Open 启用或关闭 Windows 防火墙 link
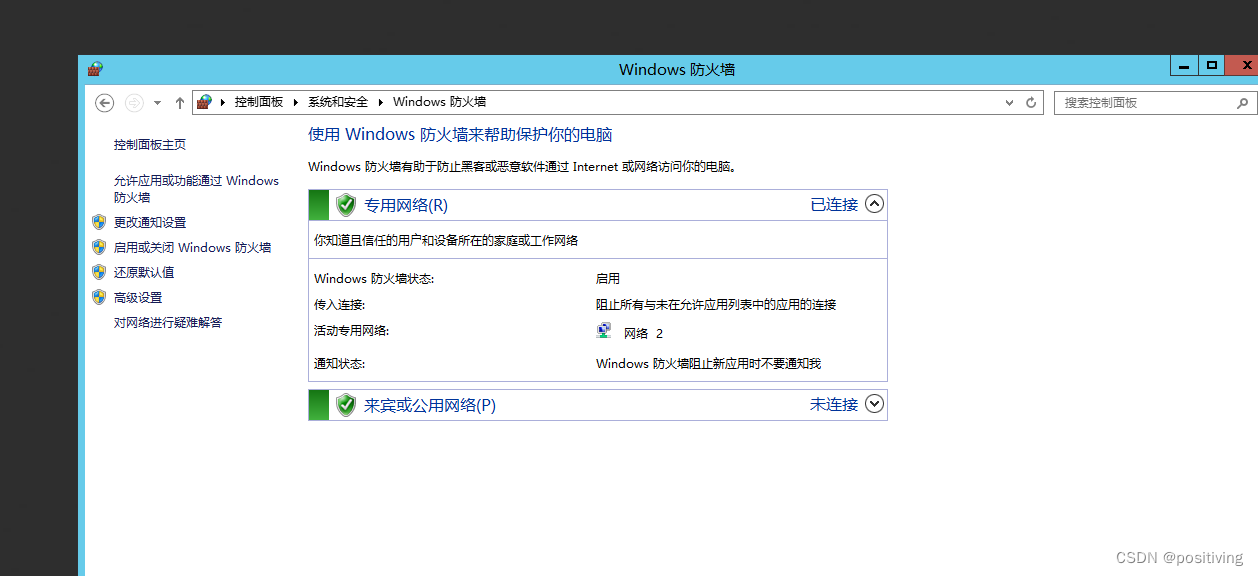The height and width of the screenshot is (576, 1258). 192,247
